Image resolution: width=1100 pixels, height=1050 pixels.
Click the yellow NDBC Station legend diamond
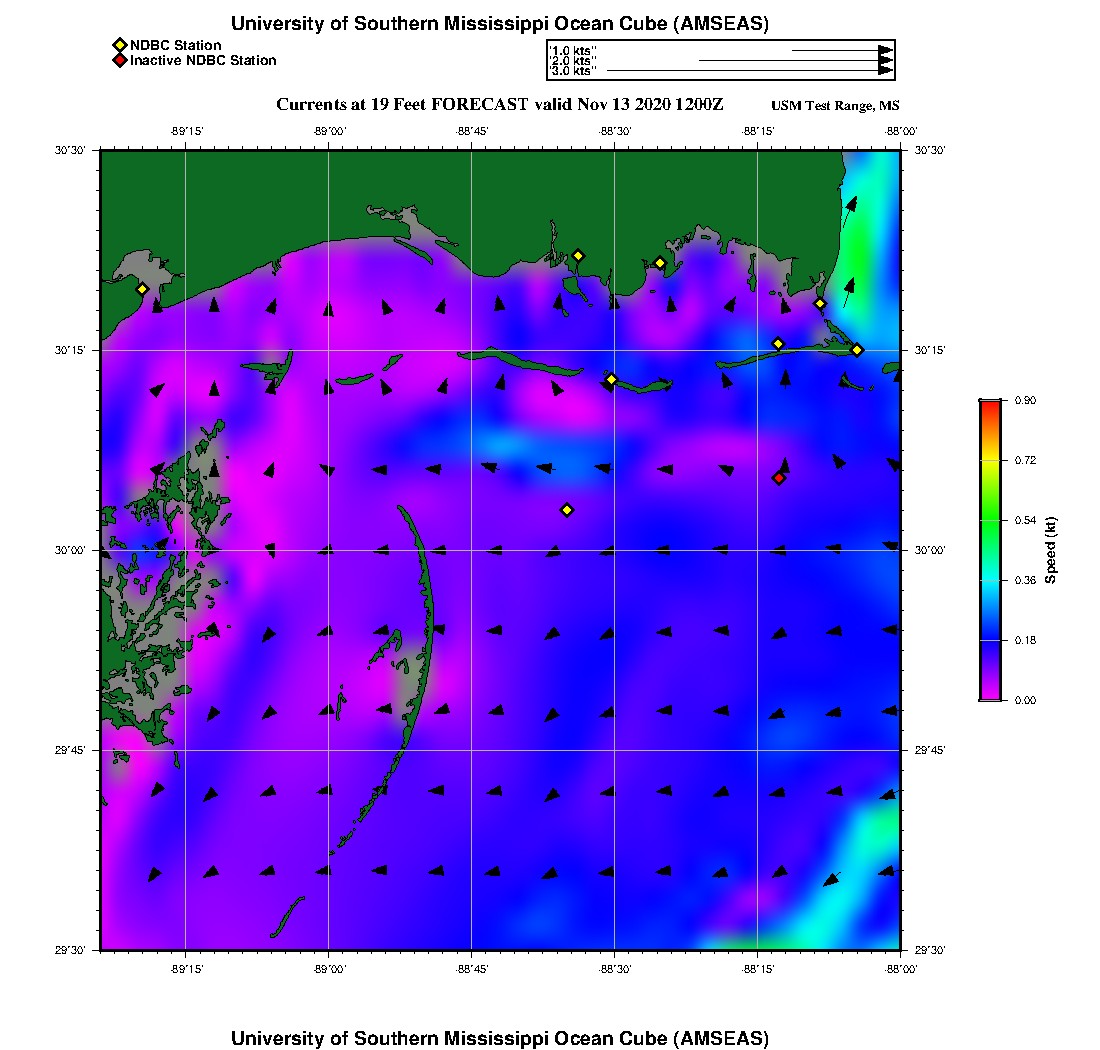coord(119,45)
